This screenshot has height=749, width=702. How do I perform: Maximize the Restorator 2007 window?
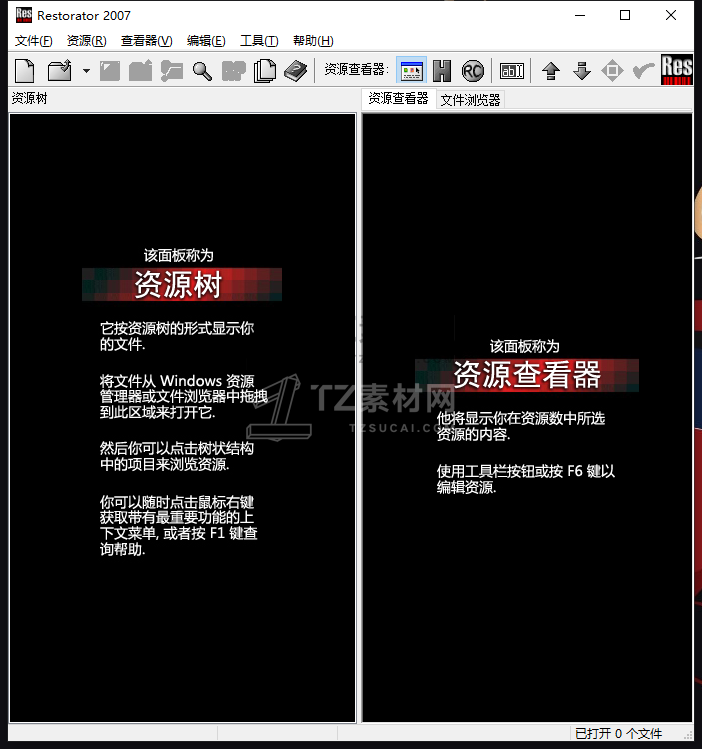click(625, 15)
